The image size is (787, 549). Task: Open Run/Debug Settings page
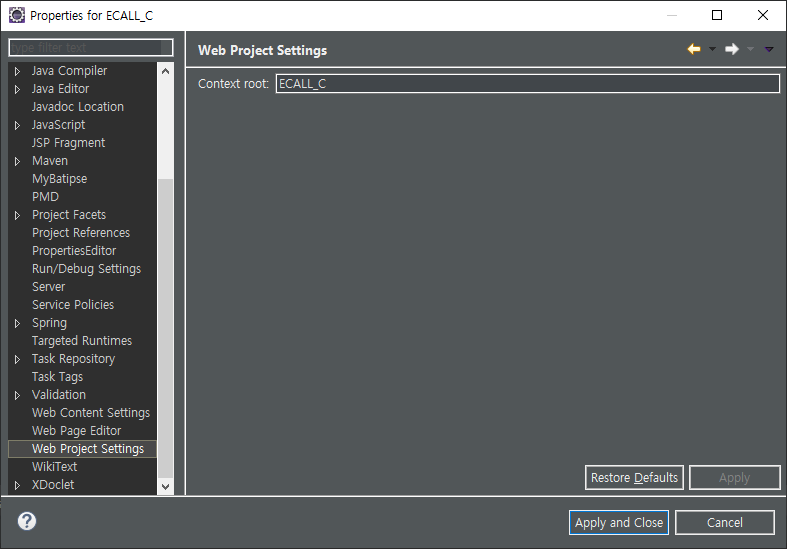(x=86, y=269)
